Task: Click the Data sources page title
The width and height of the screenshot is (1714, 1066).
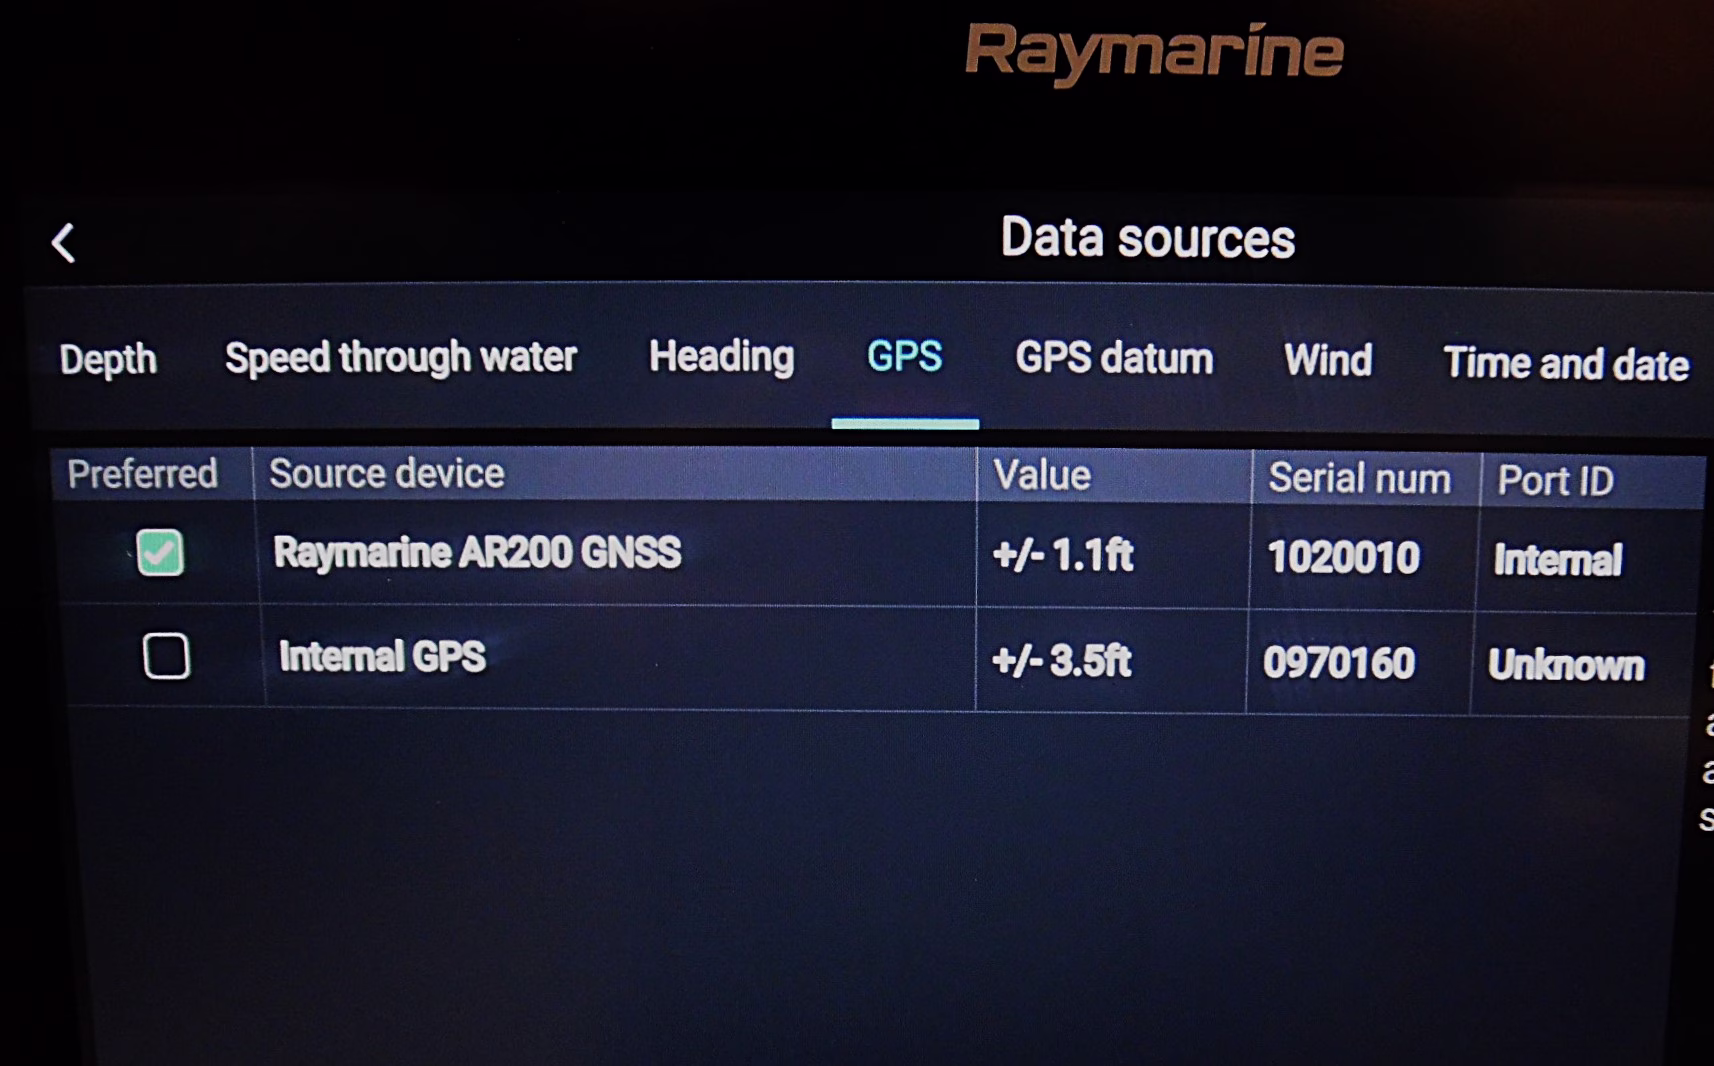Action: [x=1148, y=238]
